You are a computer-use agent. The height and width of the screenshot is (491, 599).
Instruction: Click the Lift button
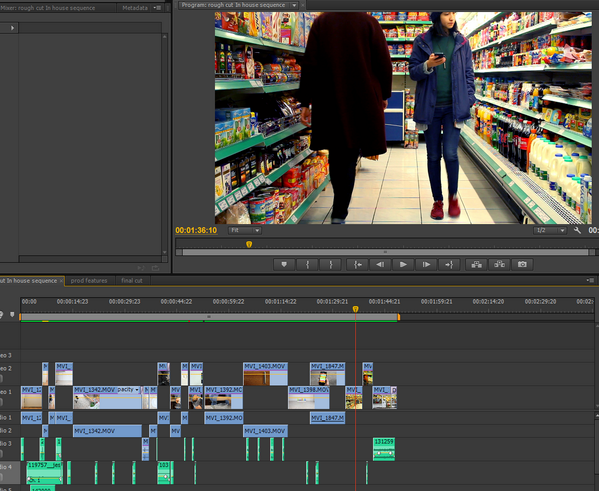[476, 264]
